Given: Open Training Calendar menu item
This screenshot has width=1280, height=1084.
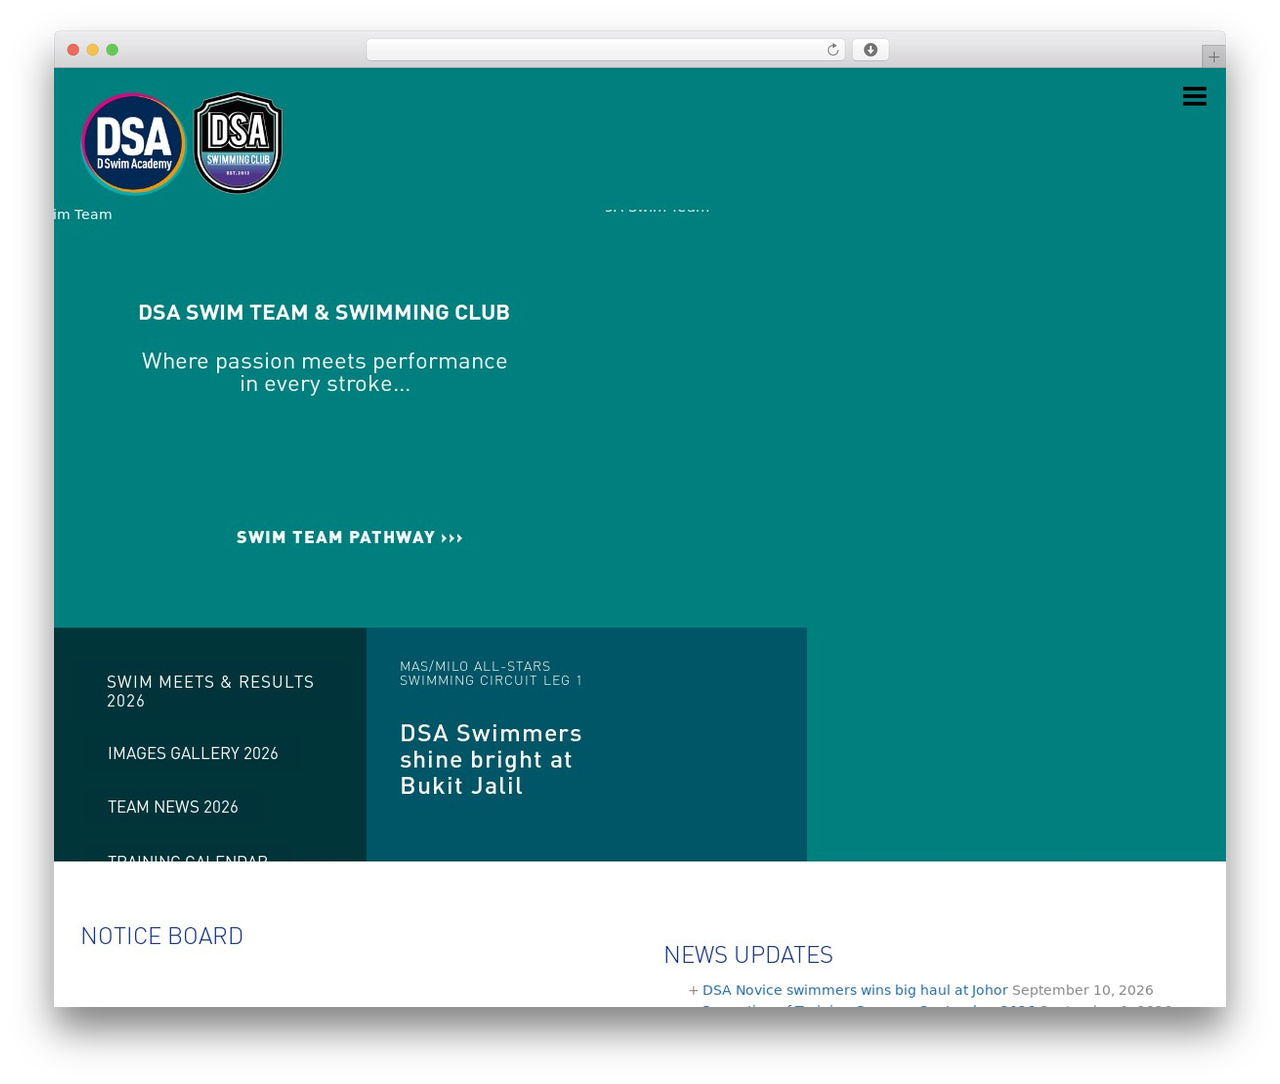Looking at the screenshot, I should [x=188, y=858].
